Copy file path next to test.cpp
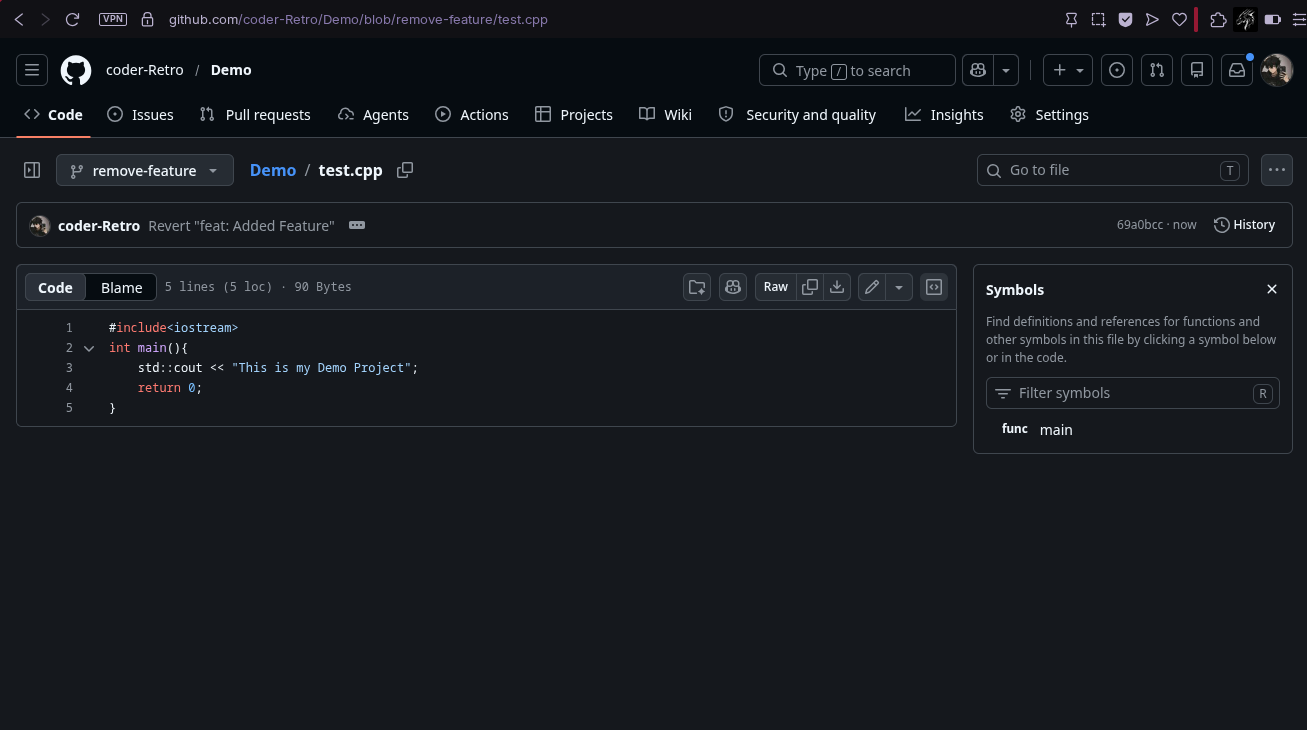 coord(405,170)
